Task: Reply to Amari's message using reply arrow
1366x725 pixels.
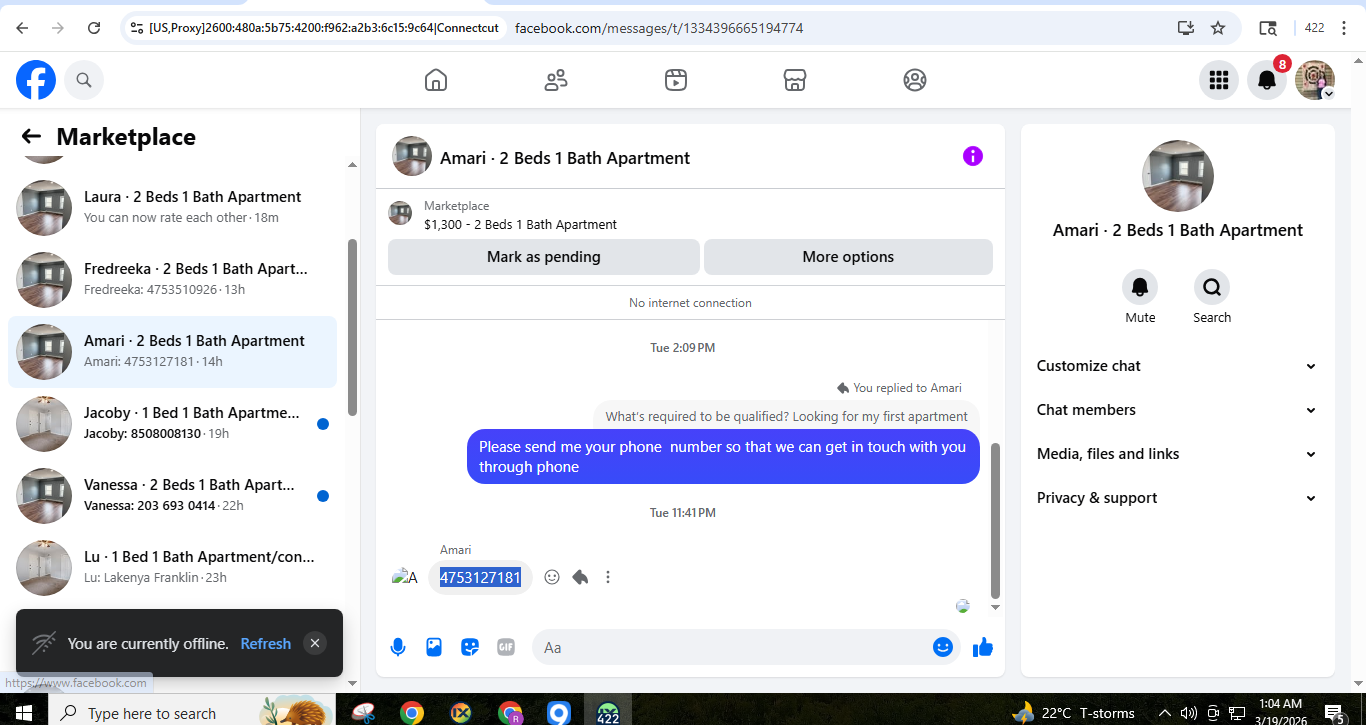Action: click(x=580, y=577)
